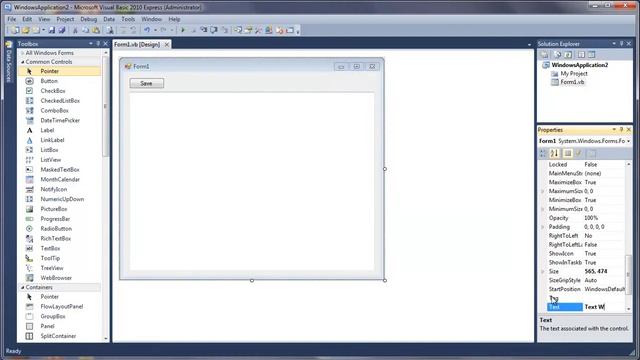Expand the MaximumSize property
The height and width of the screenshot is (360, 640).
coord(543,191)
